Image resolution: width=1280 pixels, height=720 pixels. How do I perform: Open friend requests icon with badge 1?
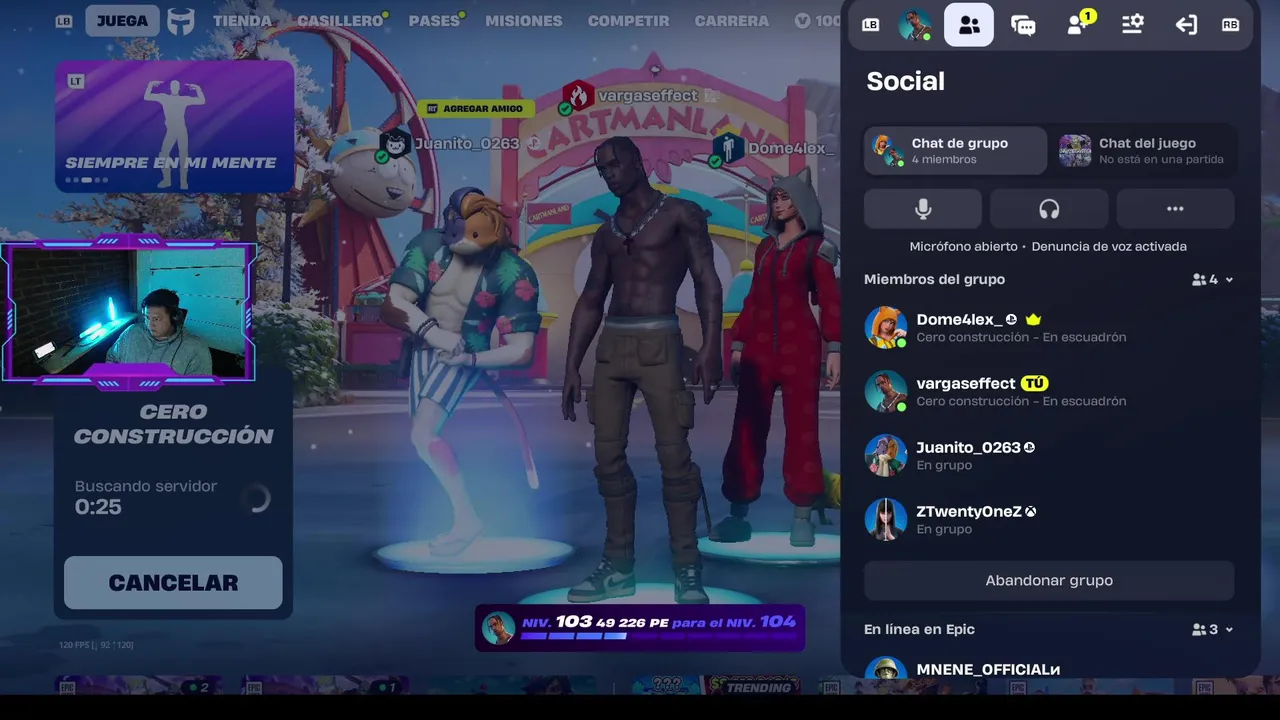click(x=1079, y=24)
